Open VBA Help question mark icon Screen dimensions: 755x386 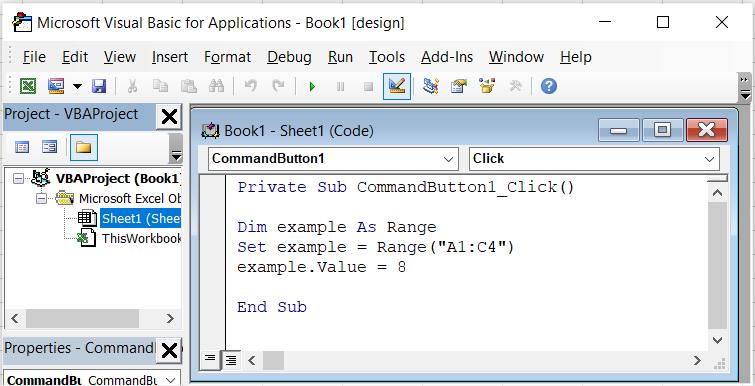pos(549,87)
